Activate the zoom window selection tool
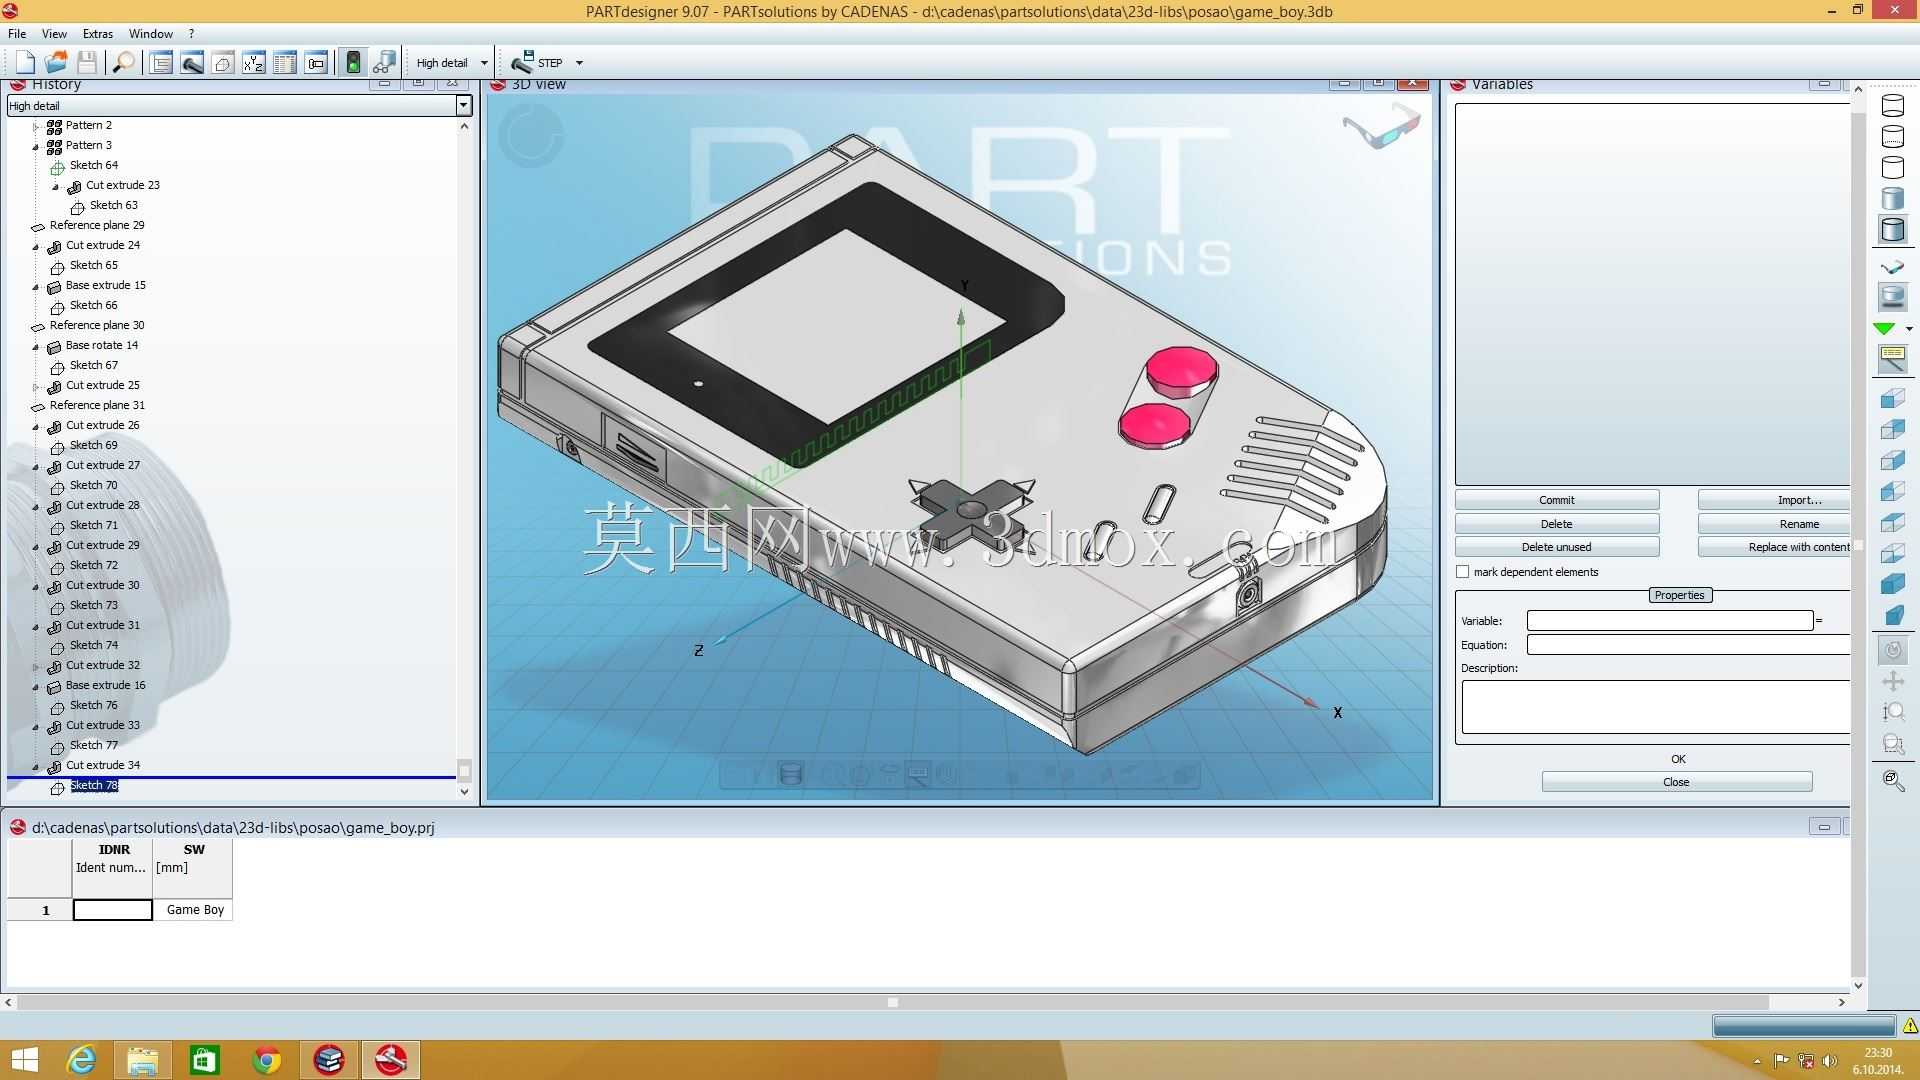The image size is (1920, 1080). point(1893,744)
